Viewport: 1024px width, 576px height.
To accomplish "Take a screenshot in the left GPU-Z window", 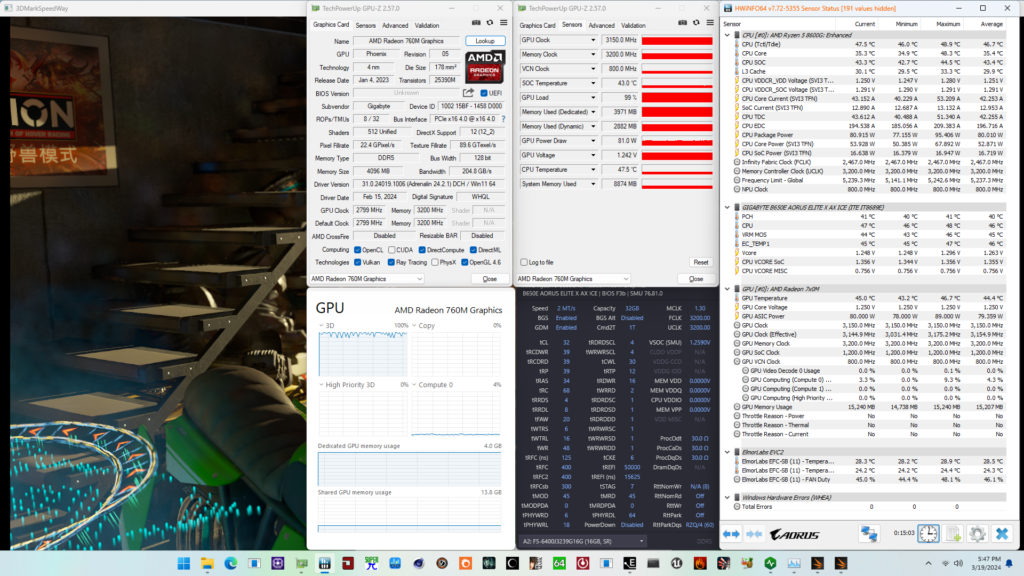I will [476, 23].
